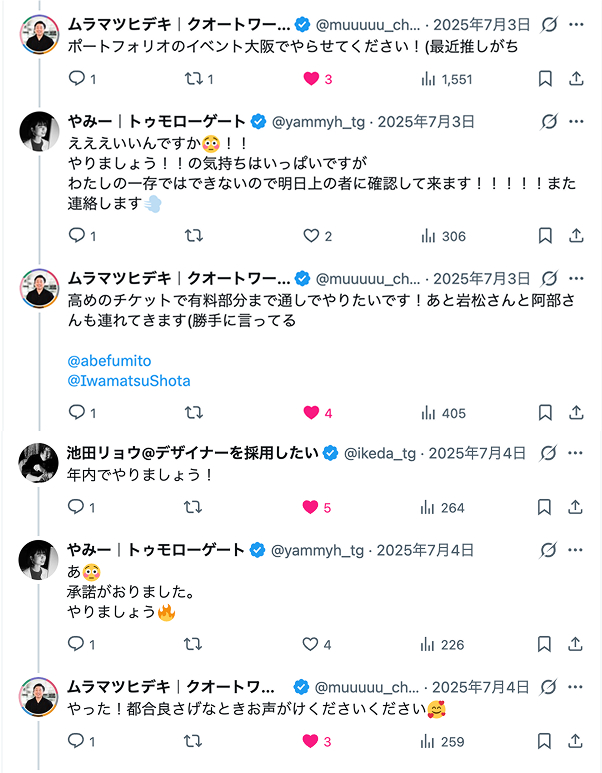This screenshot has height=773, width=602.
Task: Unlike the tweet with 3 likes about Osaka
Action: click(x=312, y=78)
